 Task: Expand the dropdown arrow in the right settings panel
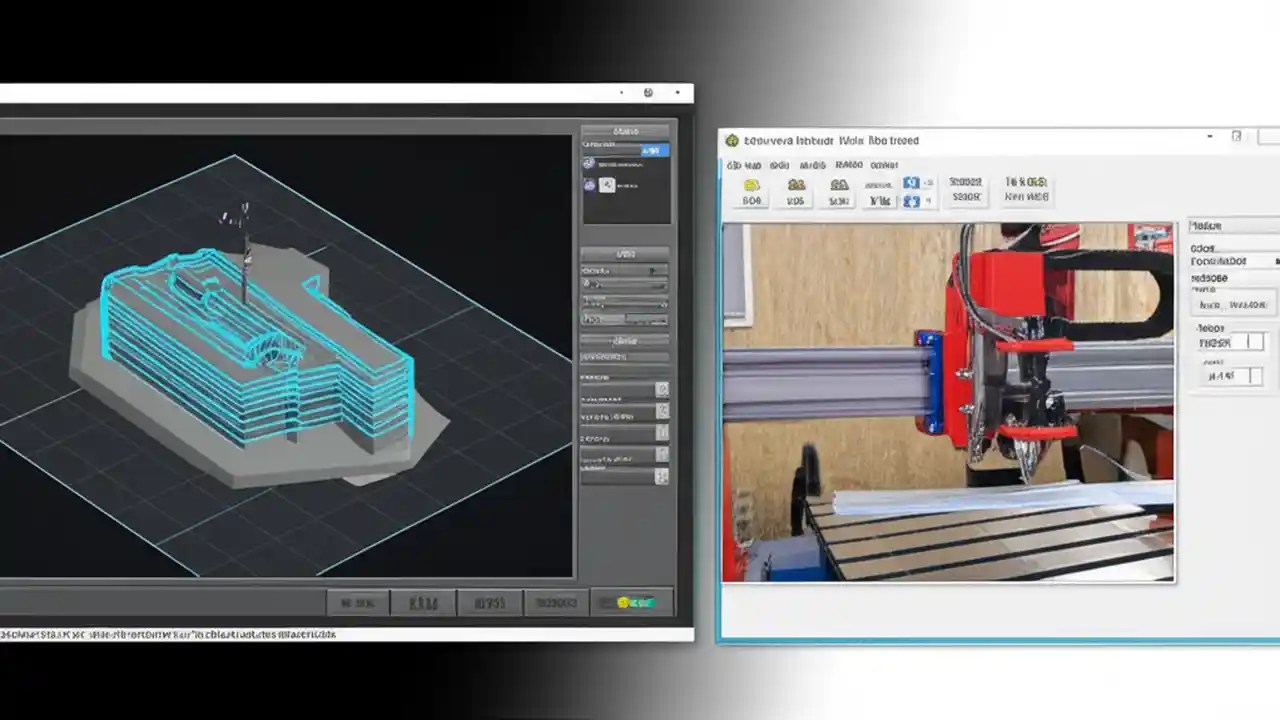1276,261
